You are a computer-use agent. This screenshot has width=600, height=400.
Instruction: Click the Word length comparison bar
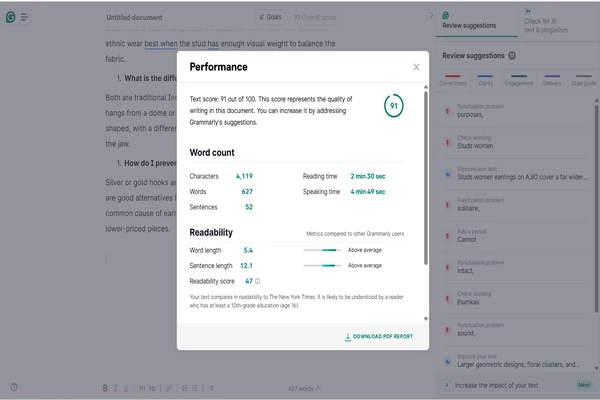coord(322,250)
